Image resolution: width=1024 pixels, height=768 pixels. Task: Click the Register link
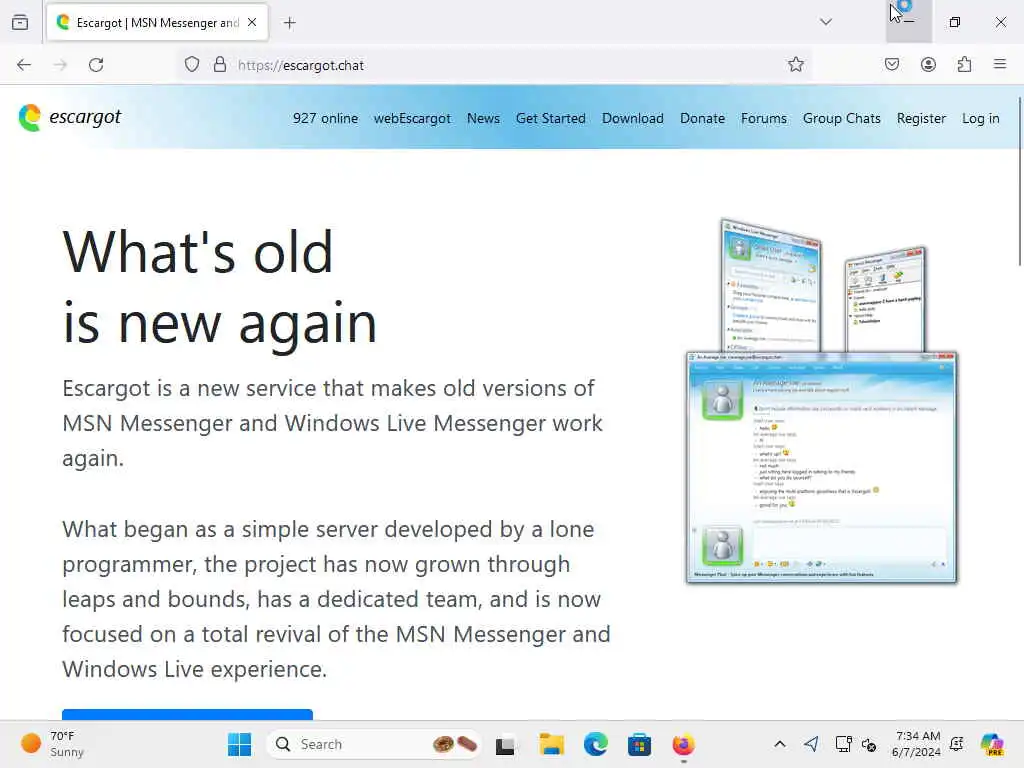click(921, 118)
